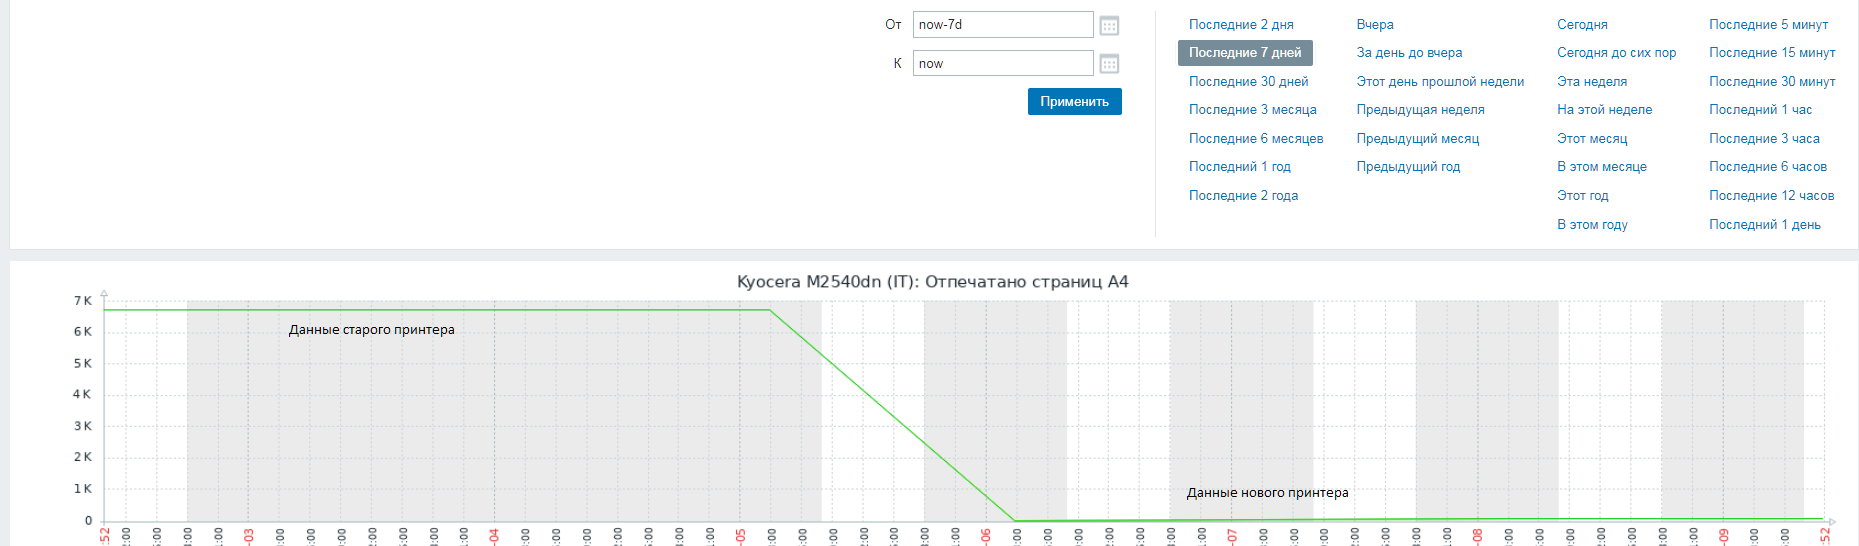Pick В этом месяце period
The image size is (1859, 546).
point(1601,167)
